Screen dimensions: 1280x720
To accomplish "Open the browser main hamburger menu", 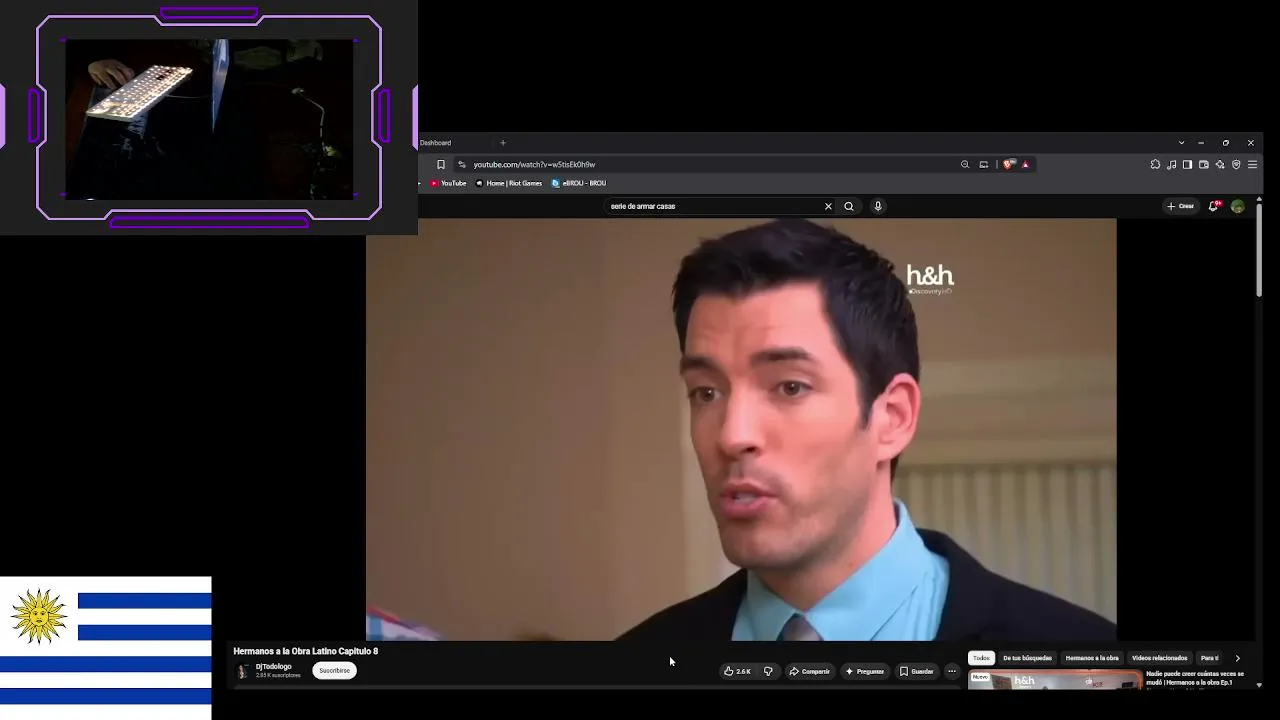I will click(1252, 165).
